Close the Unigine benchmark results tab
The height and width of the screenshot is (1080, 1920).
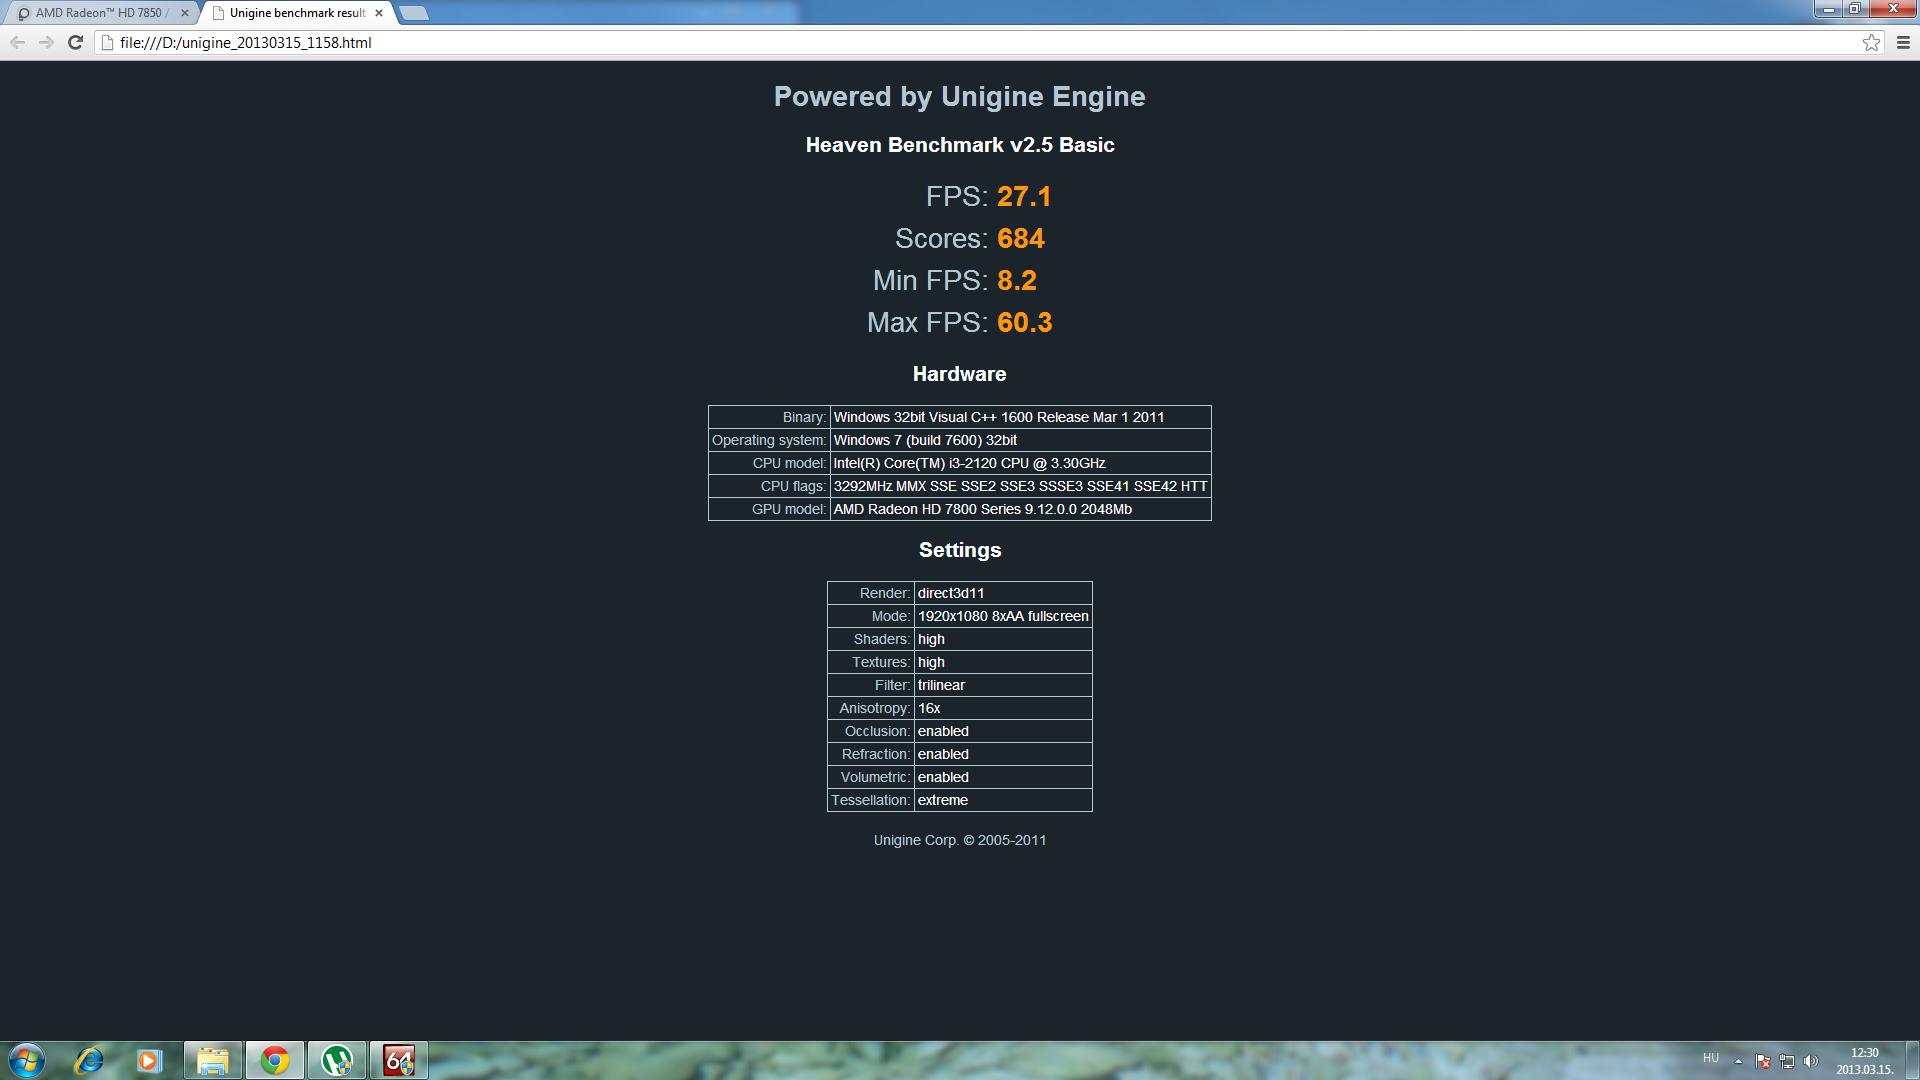coord(379,13)
